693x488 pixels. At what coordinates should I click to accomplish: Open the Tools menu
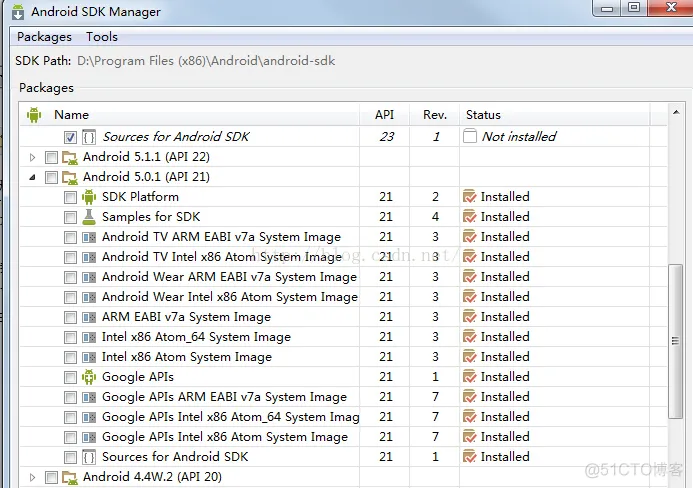click(102, 37)
